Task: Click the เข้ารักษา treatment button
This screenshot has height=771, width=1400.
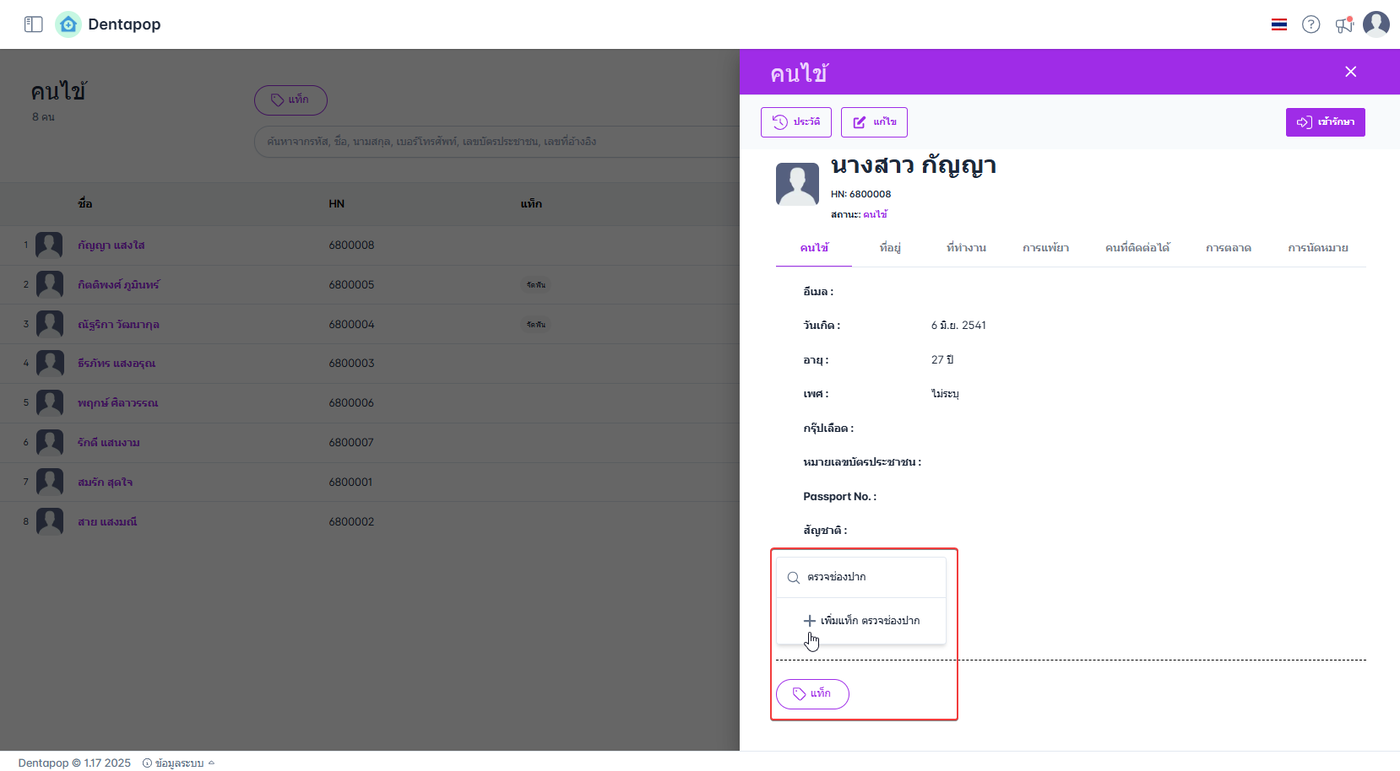Action: pos(1325,122)
